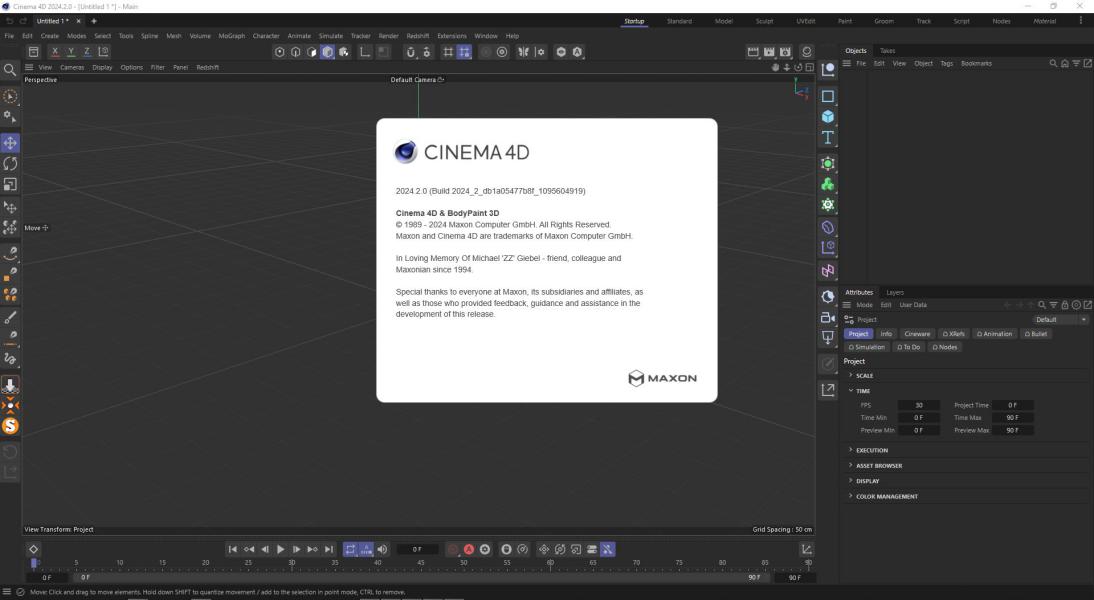Click the timeline ruler at frame 60
Viewport: 1094px width, 600px height.
(550, 562)
